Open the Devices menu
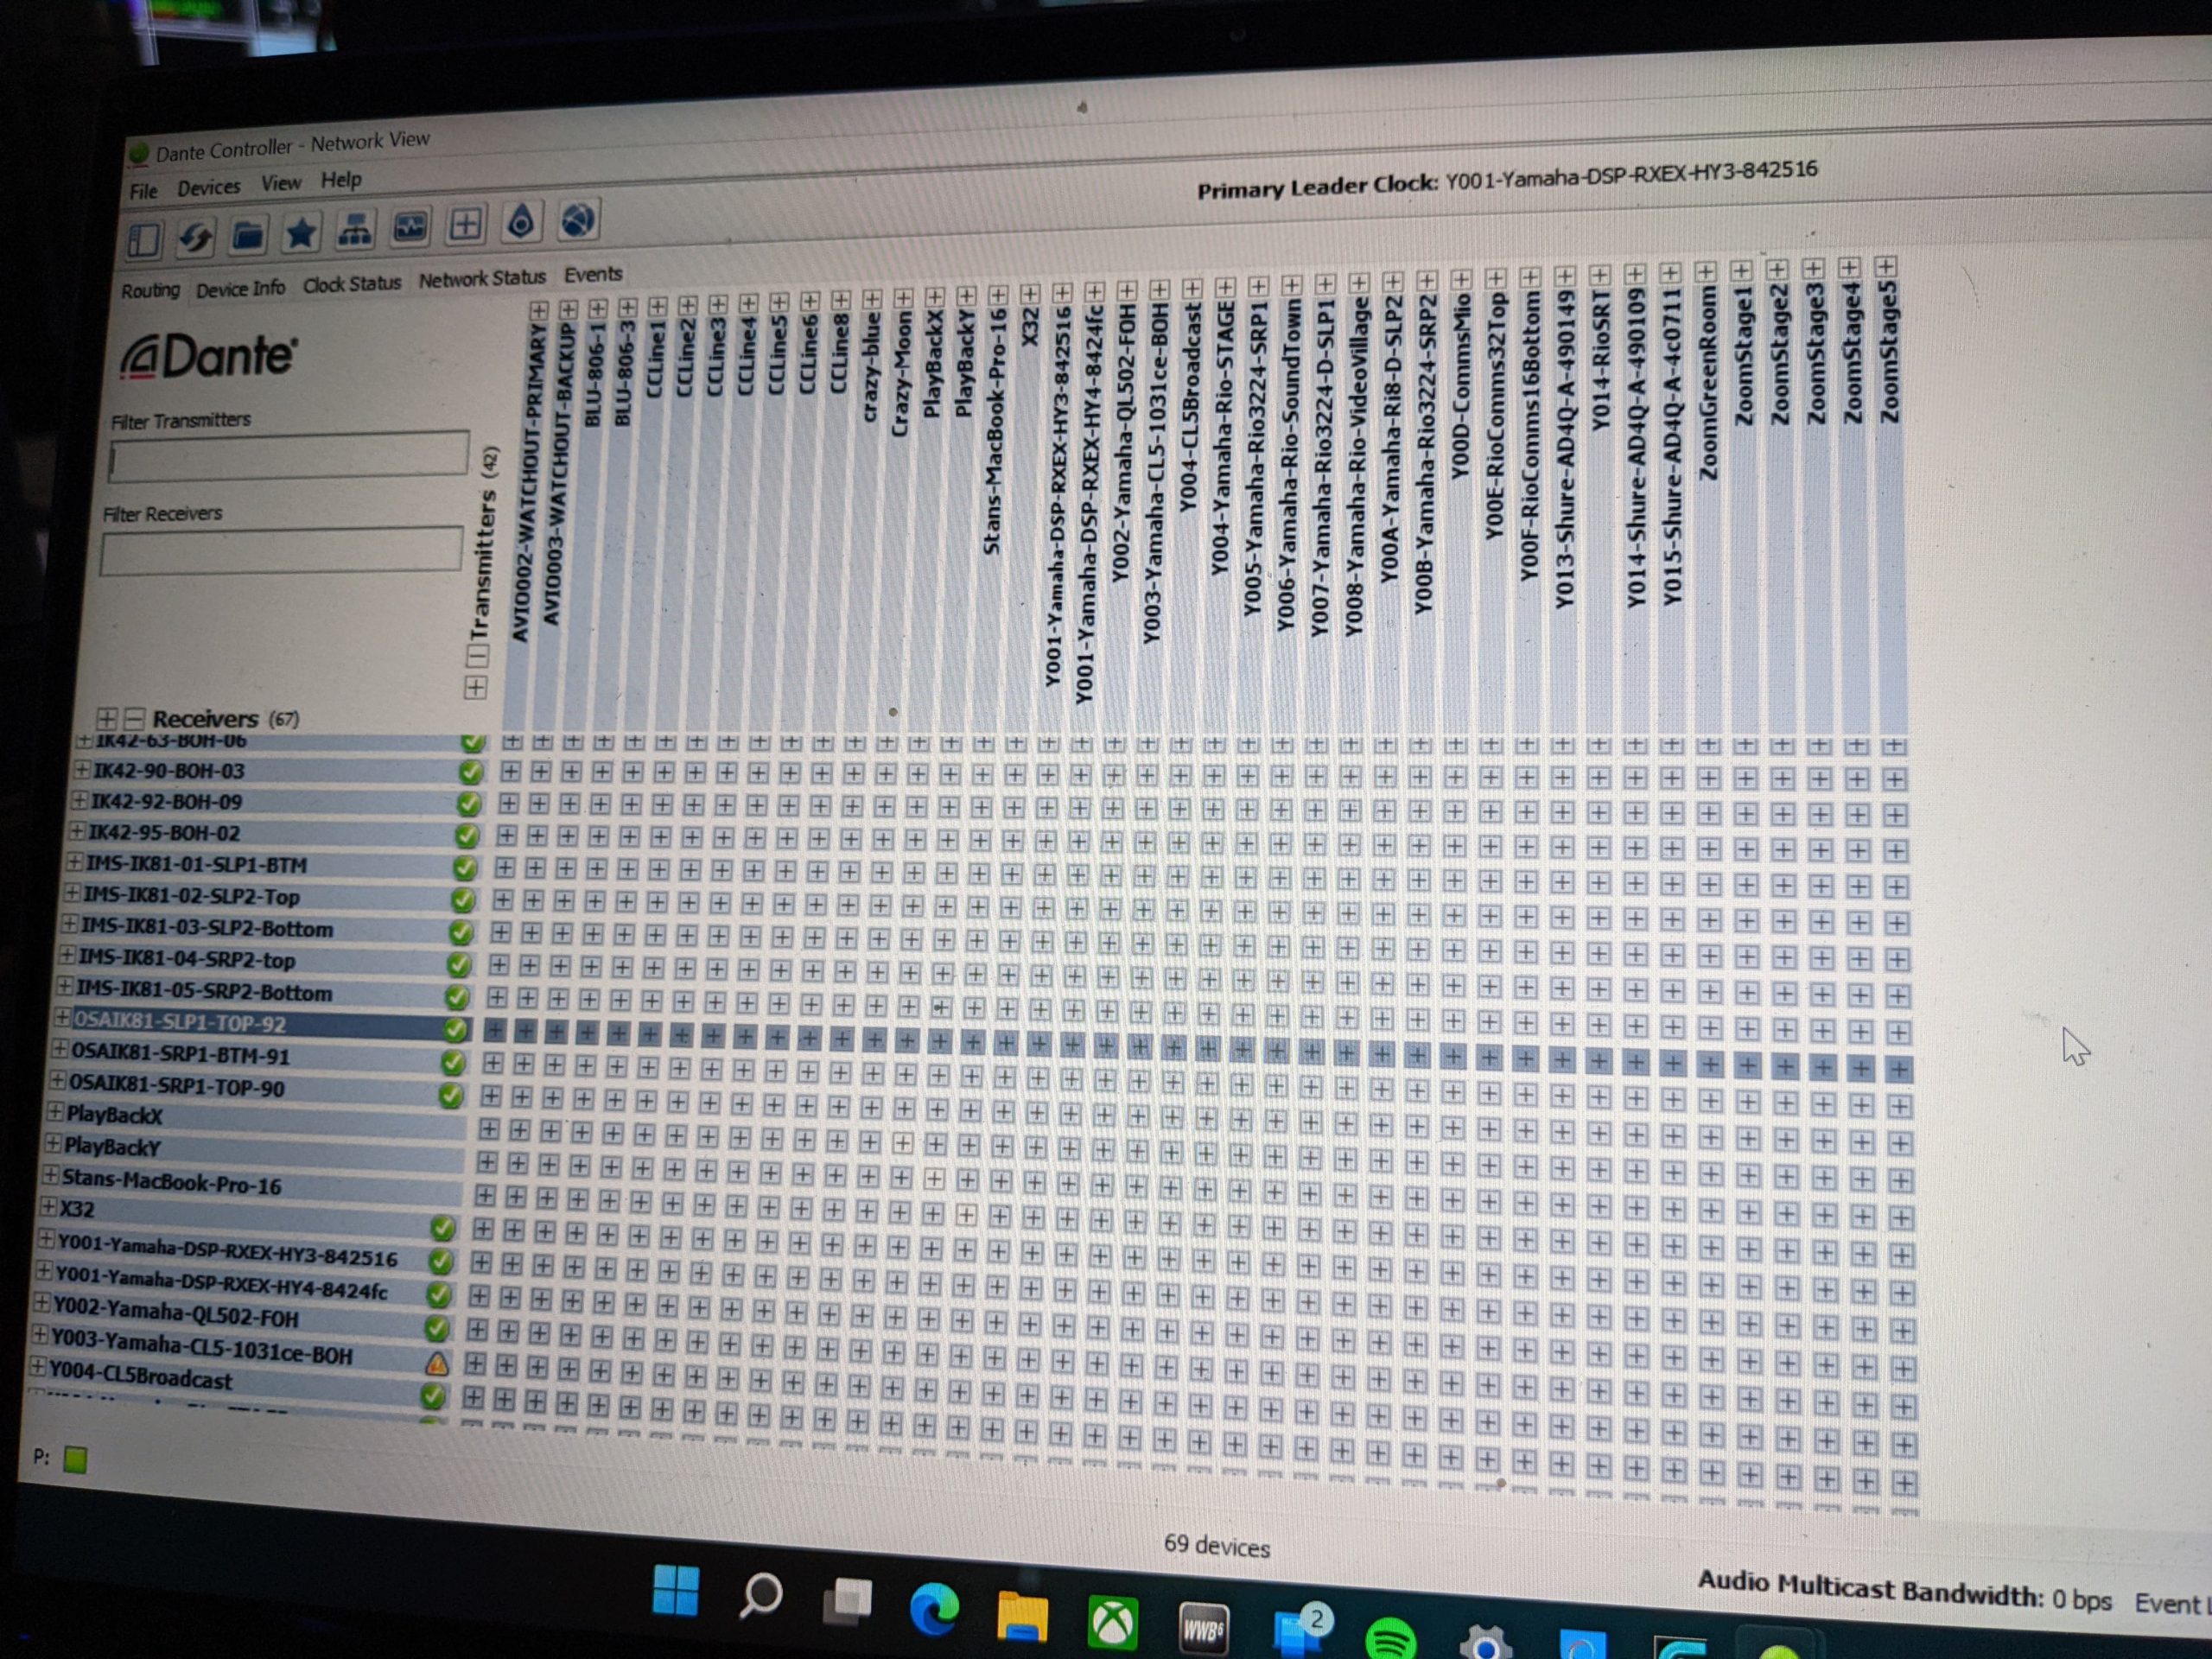This screenshot has width=2212, height=1659. point(209,187)
